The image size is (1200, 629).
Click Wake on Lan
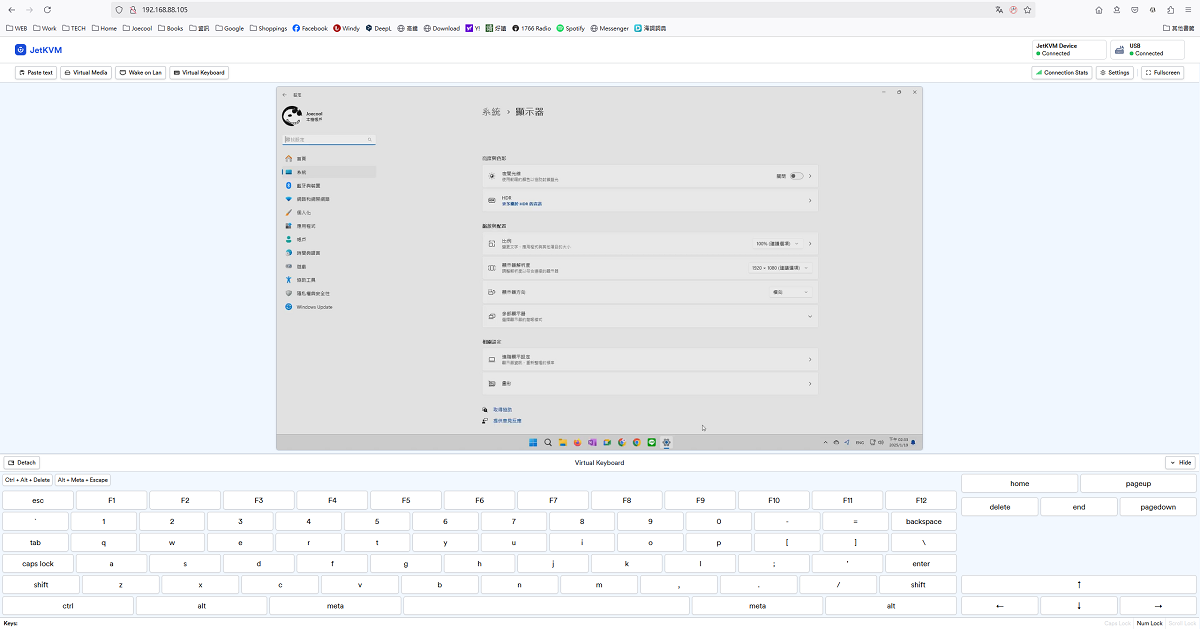click(140, 73)
